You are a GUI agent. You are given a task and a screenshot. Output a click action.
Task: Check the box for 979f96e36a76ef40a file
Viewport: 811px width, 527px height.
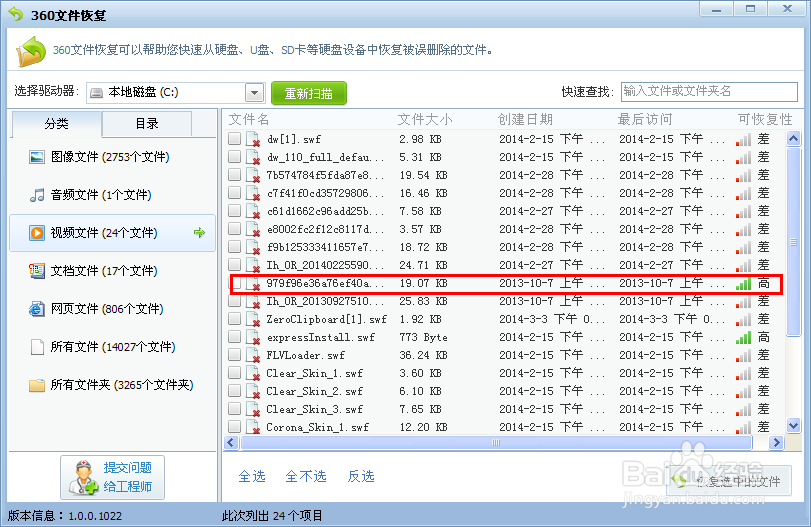(x=237, y=283)
